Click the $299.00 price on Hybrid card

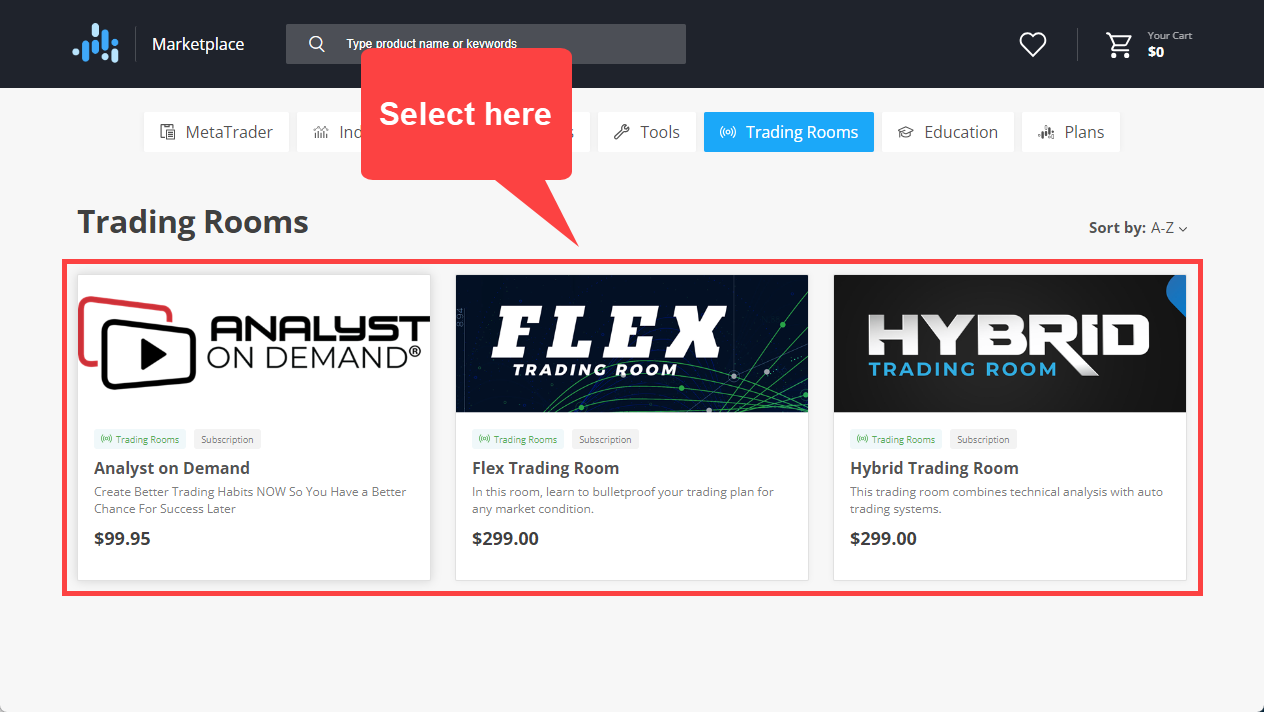883,538
